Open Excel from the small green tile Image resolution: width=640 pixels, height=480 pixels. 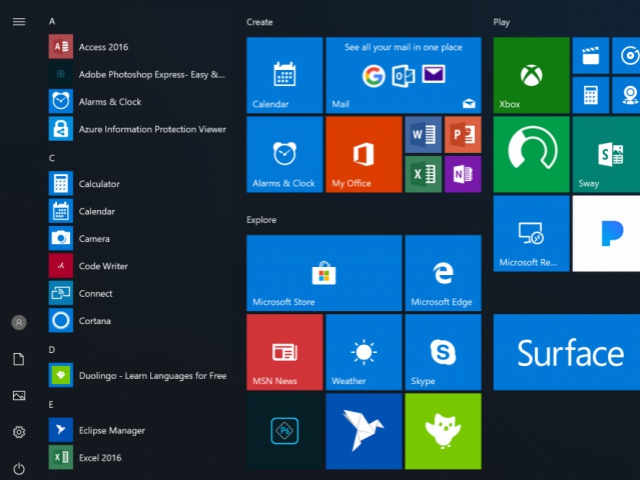pos(423,174)
